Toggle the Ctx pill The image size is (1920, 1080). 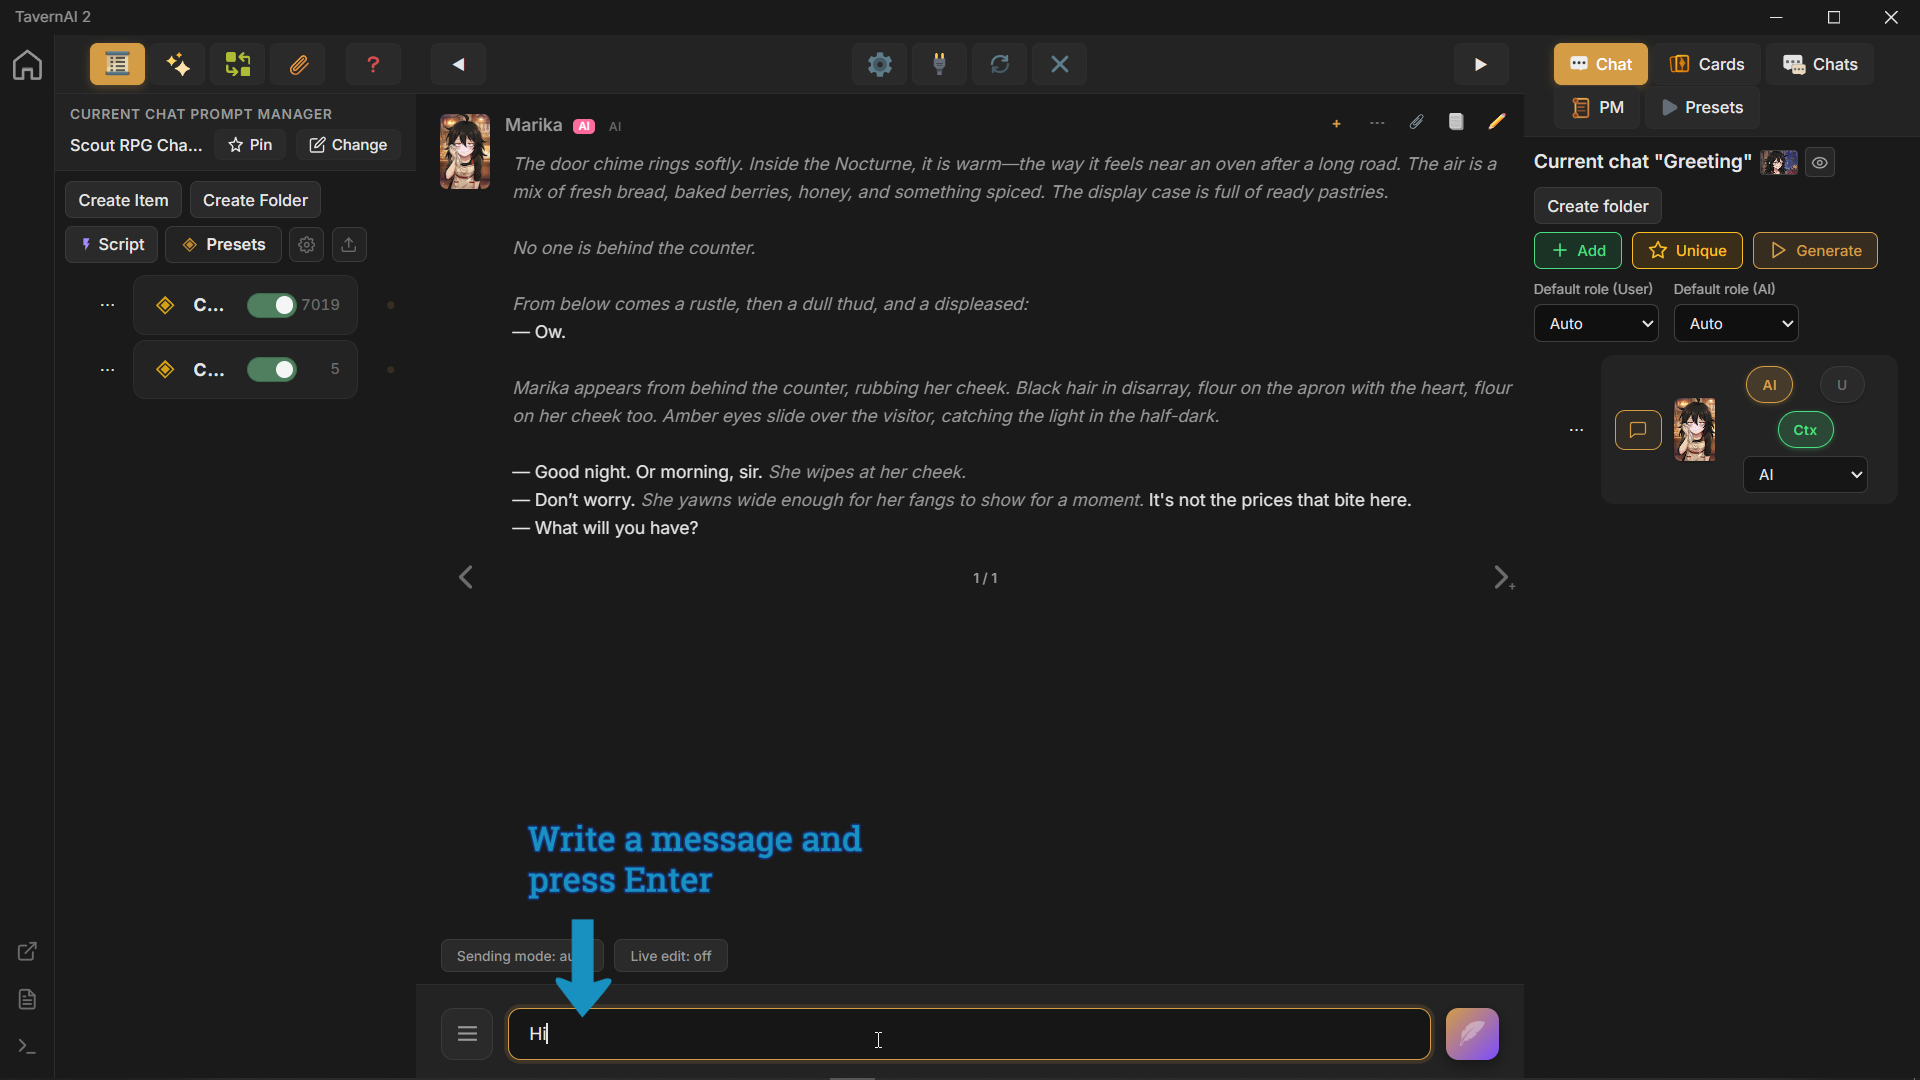pyautogui.click(x=1805, y=430)
